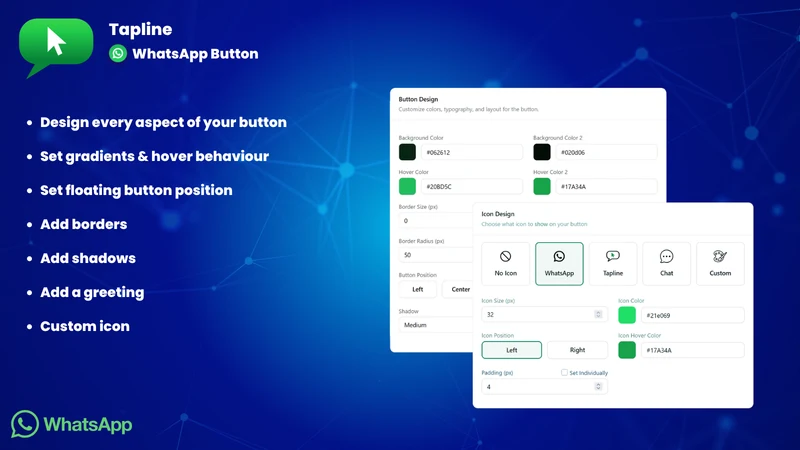Click the Icon Size field showing 32
The height and width of the screenshot is (450, 800).
click(x=544, y=314)
